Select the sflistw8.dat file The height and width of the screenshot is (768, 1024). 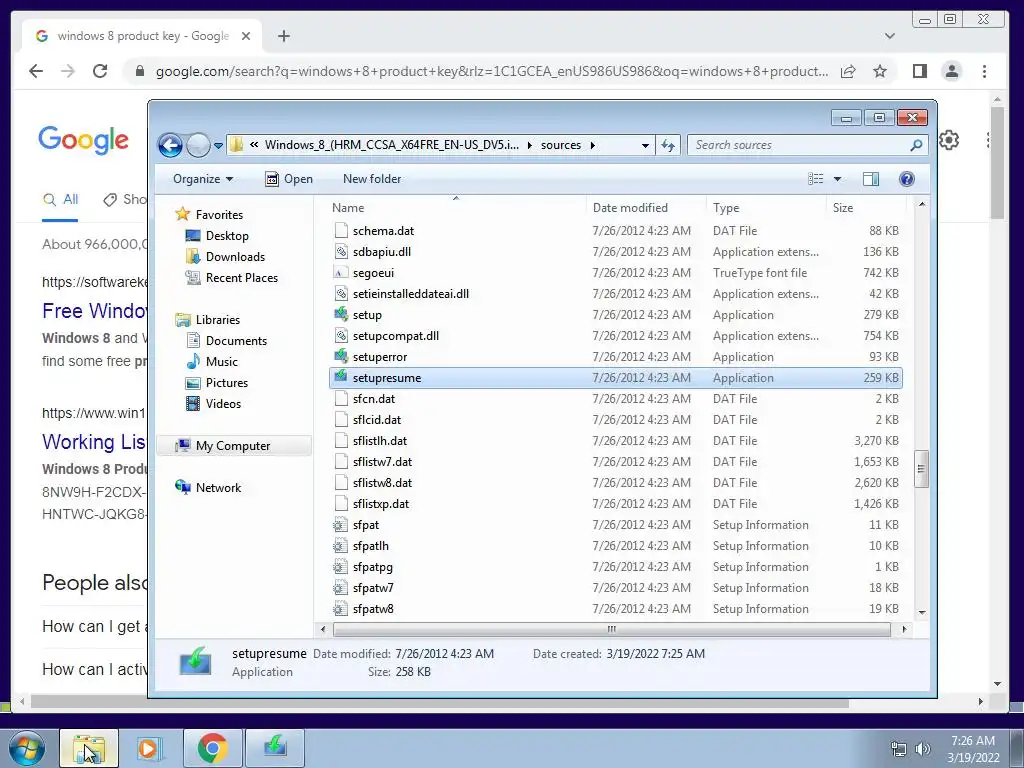(616, 483)
